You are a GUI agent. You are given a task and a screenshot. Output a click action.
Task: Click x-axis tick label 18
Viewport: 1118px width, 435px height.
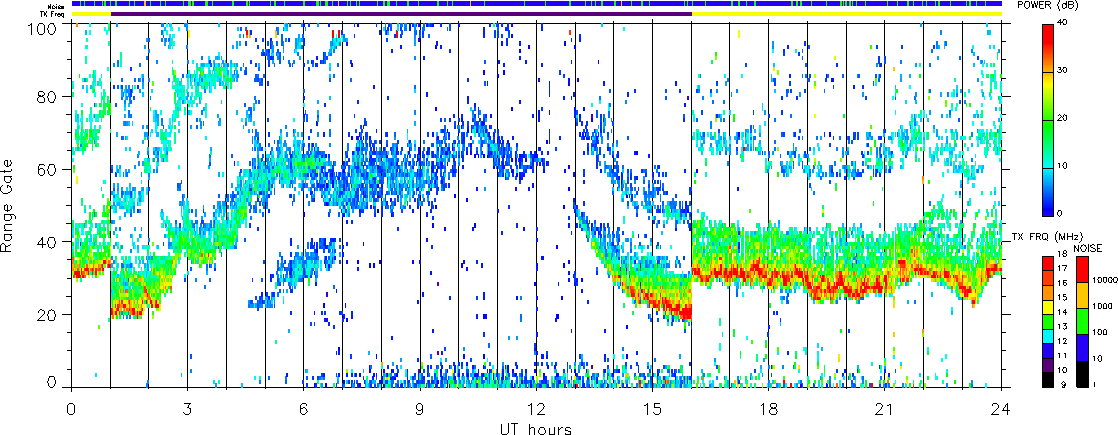tap(769, 409)
